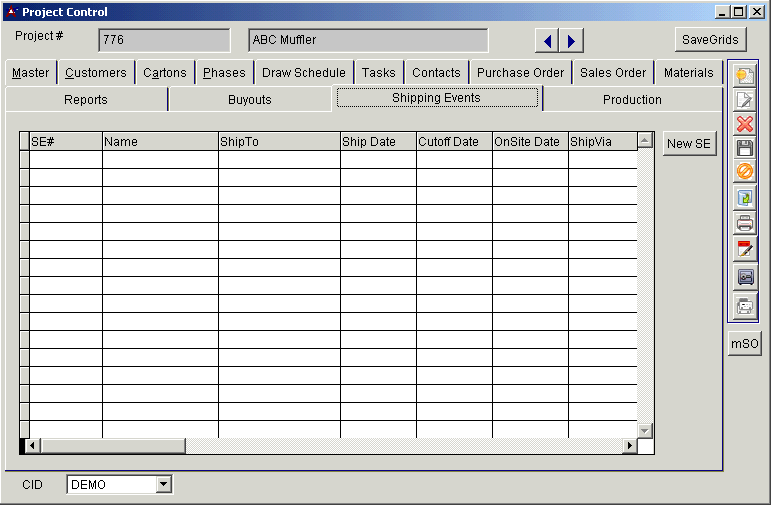Image resolution: width=771 pixels, height=505 pixels.
Task: Go to previous project with left arrow
Action: 547,41
